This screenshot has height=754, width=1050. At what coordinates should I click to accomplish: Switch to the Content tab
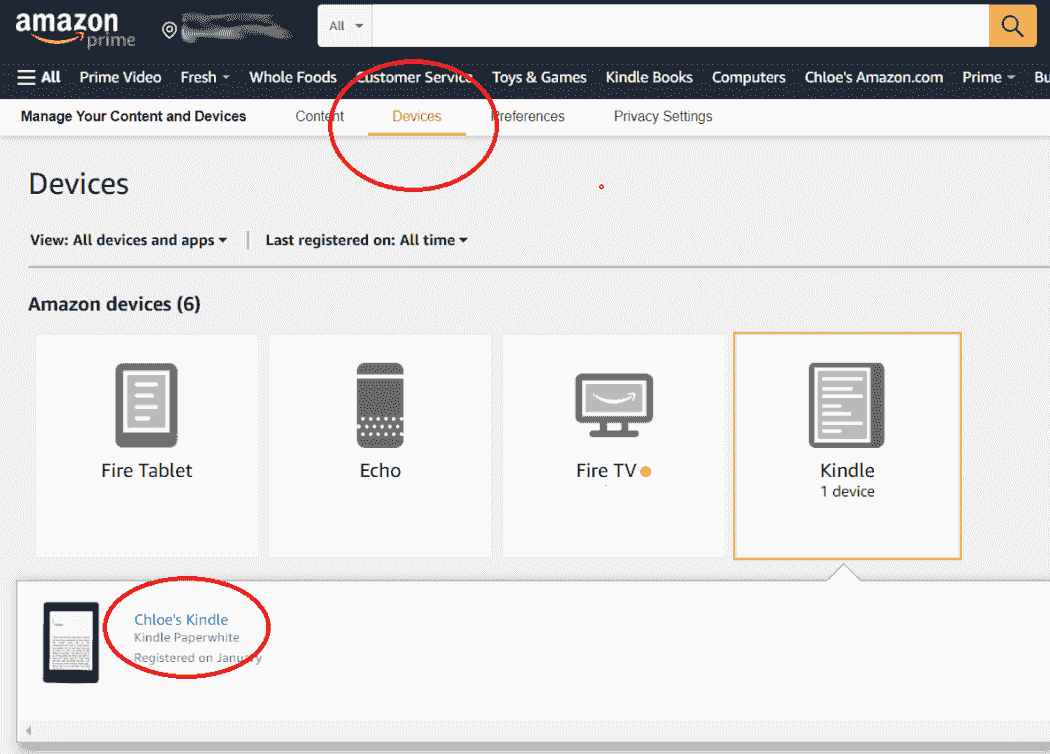point(319,116)
